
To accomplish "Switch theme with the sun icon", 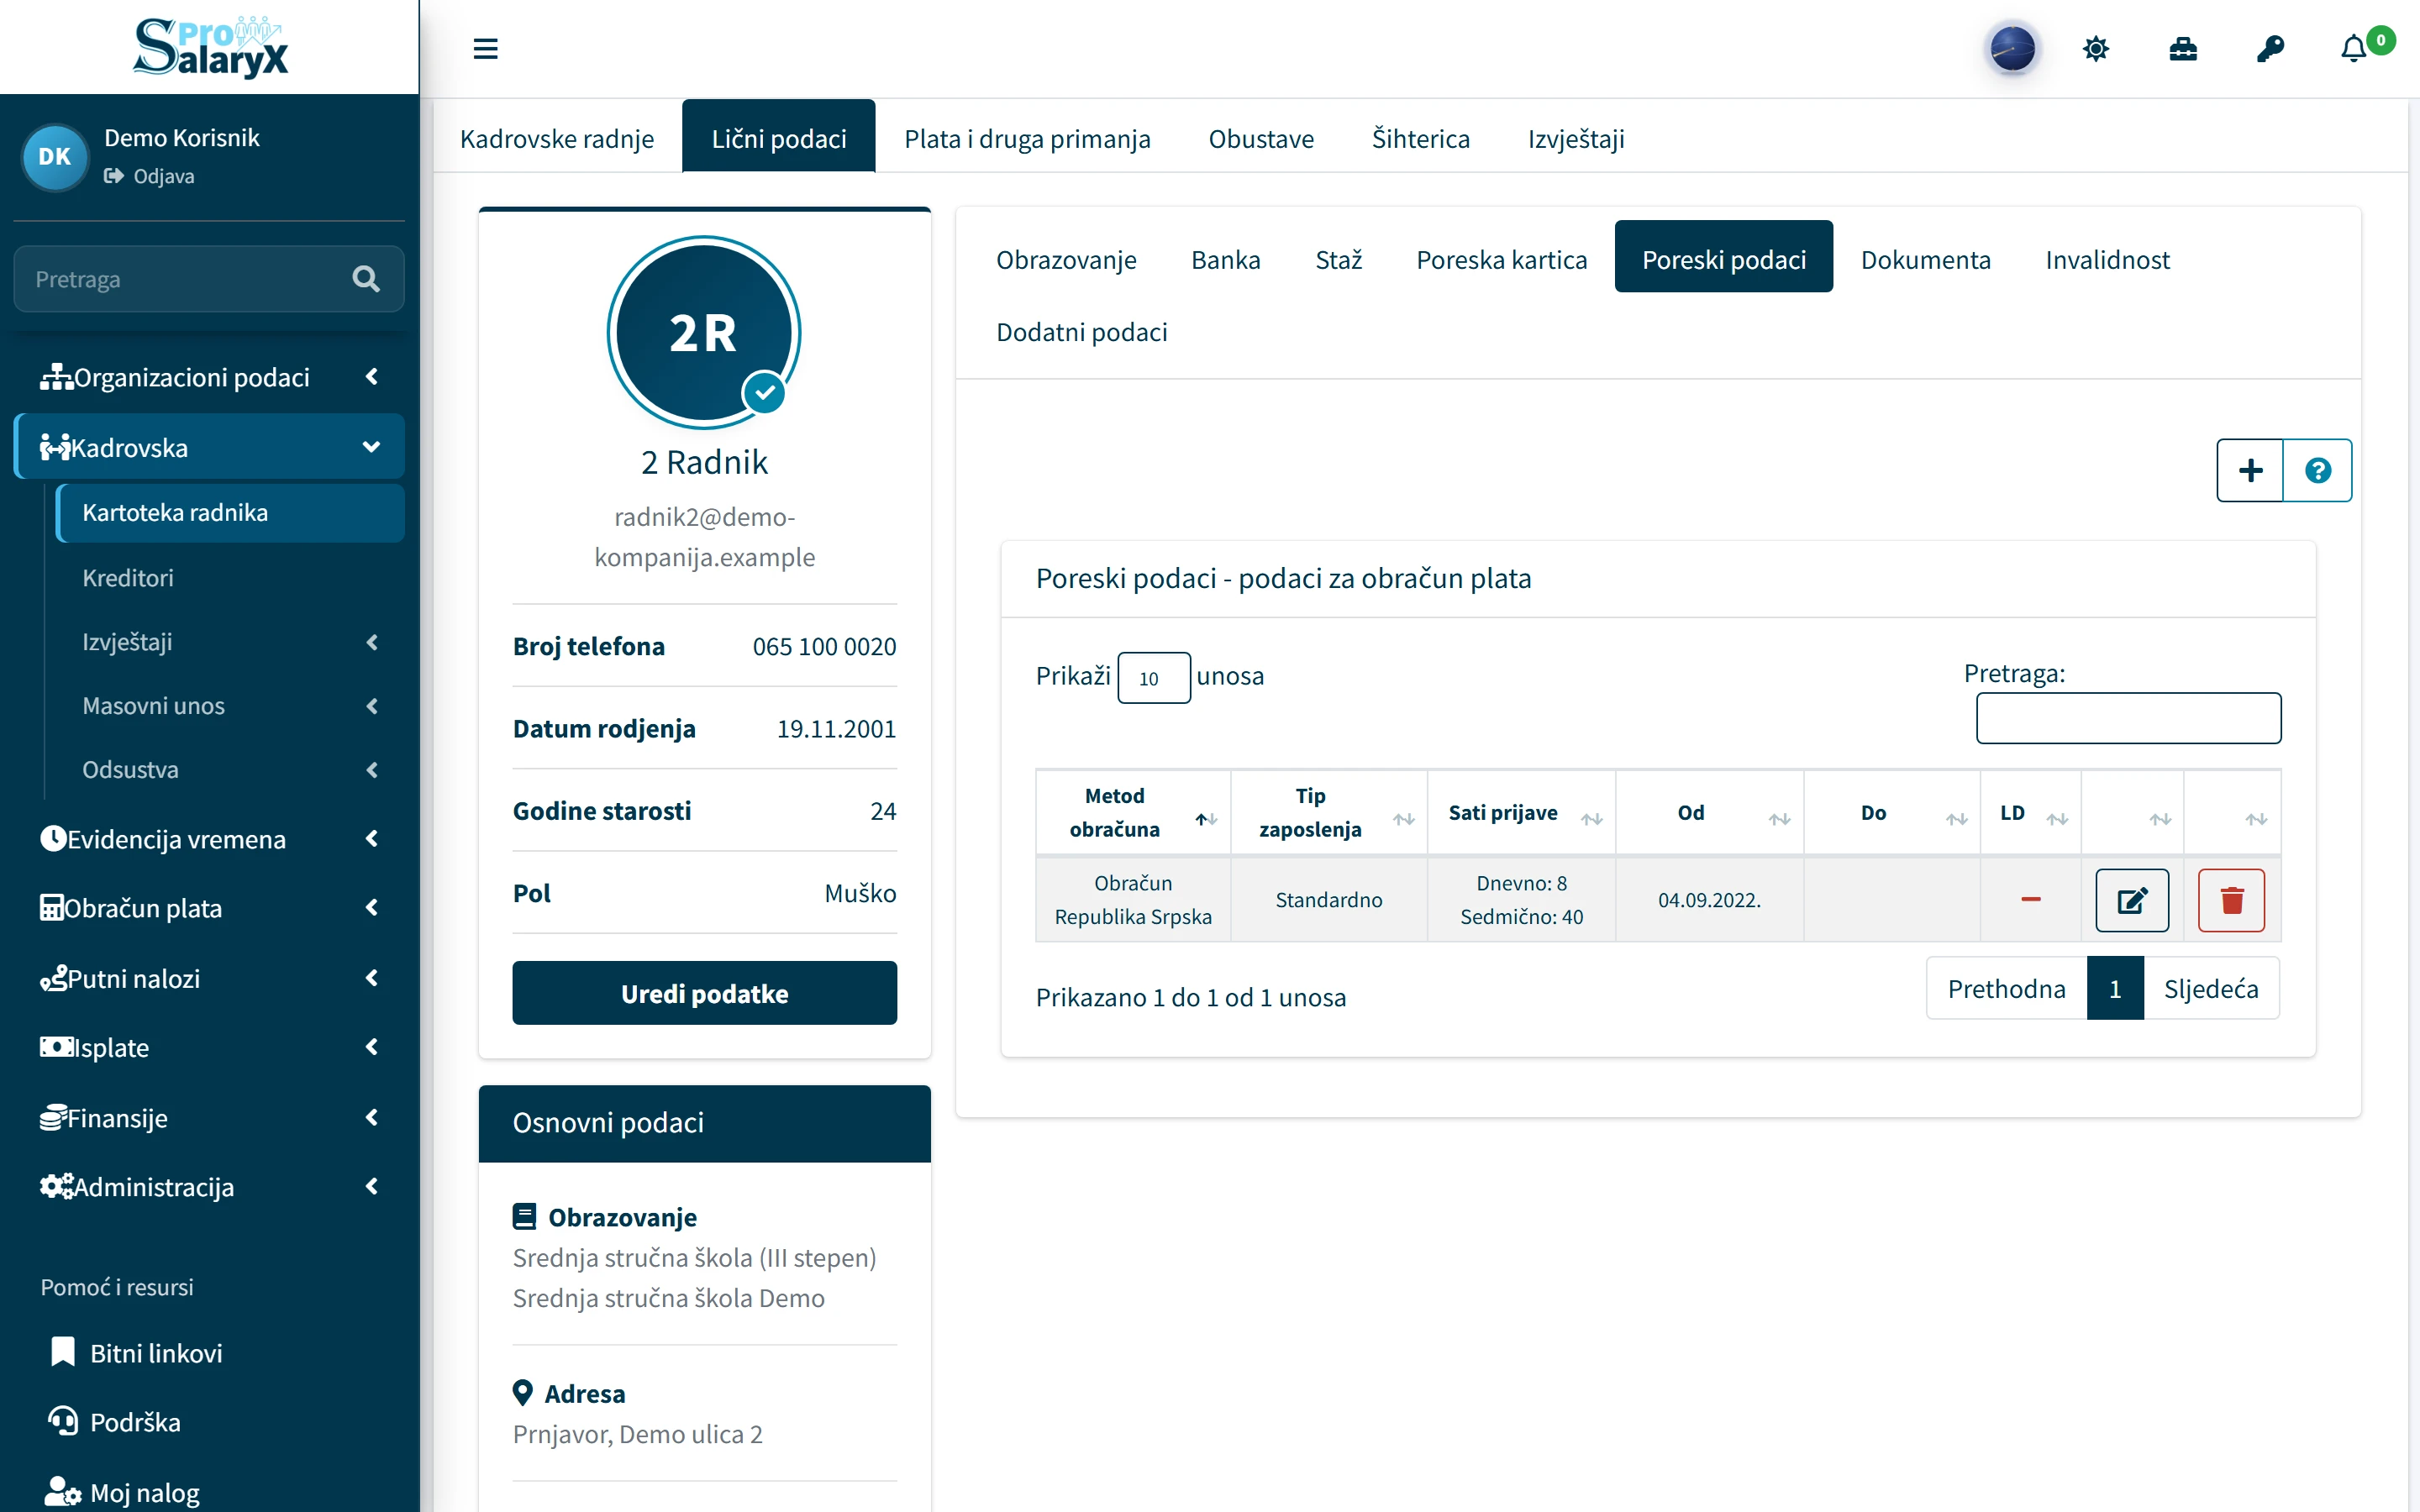I will click(2095, 48).
